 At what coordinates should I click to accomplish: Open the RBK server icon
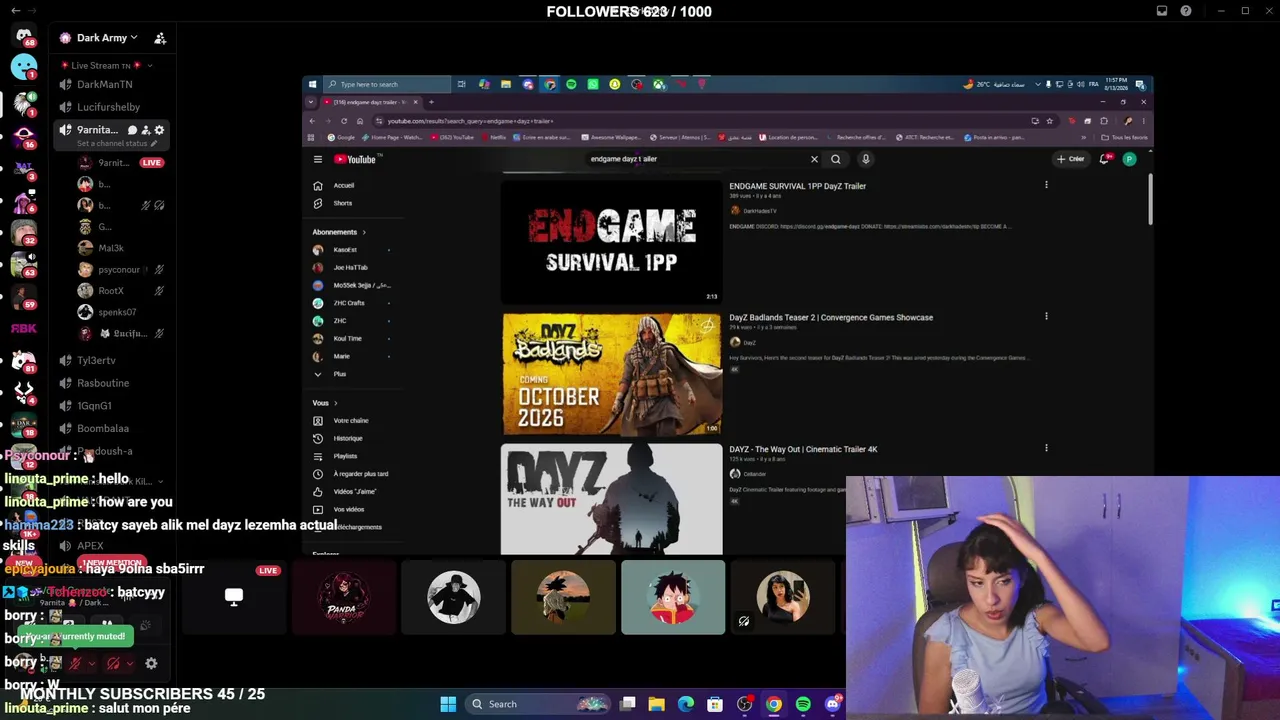[x=24, y=328]
